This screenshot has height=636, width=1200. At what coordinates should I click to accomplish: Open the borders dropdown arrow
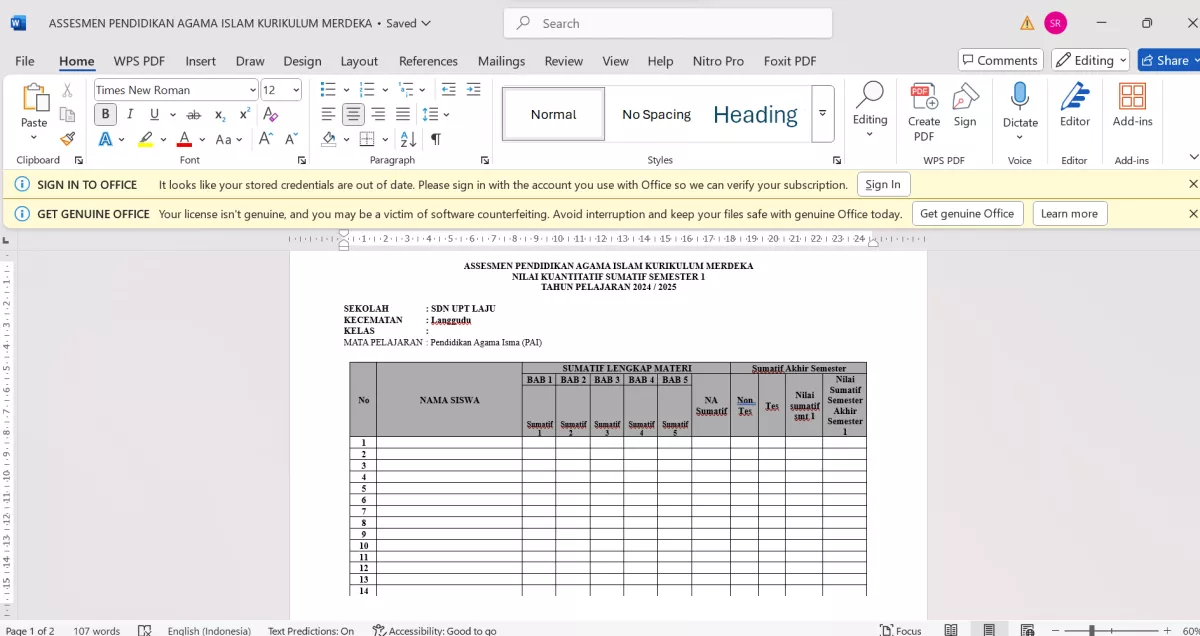pos(384,139)
